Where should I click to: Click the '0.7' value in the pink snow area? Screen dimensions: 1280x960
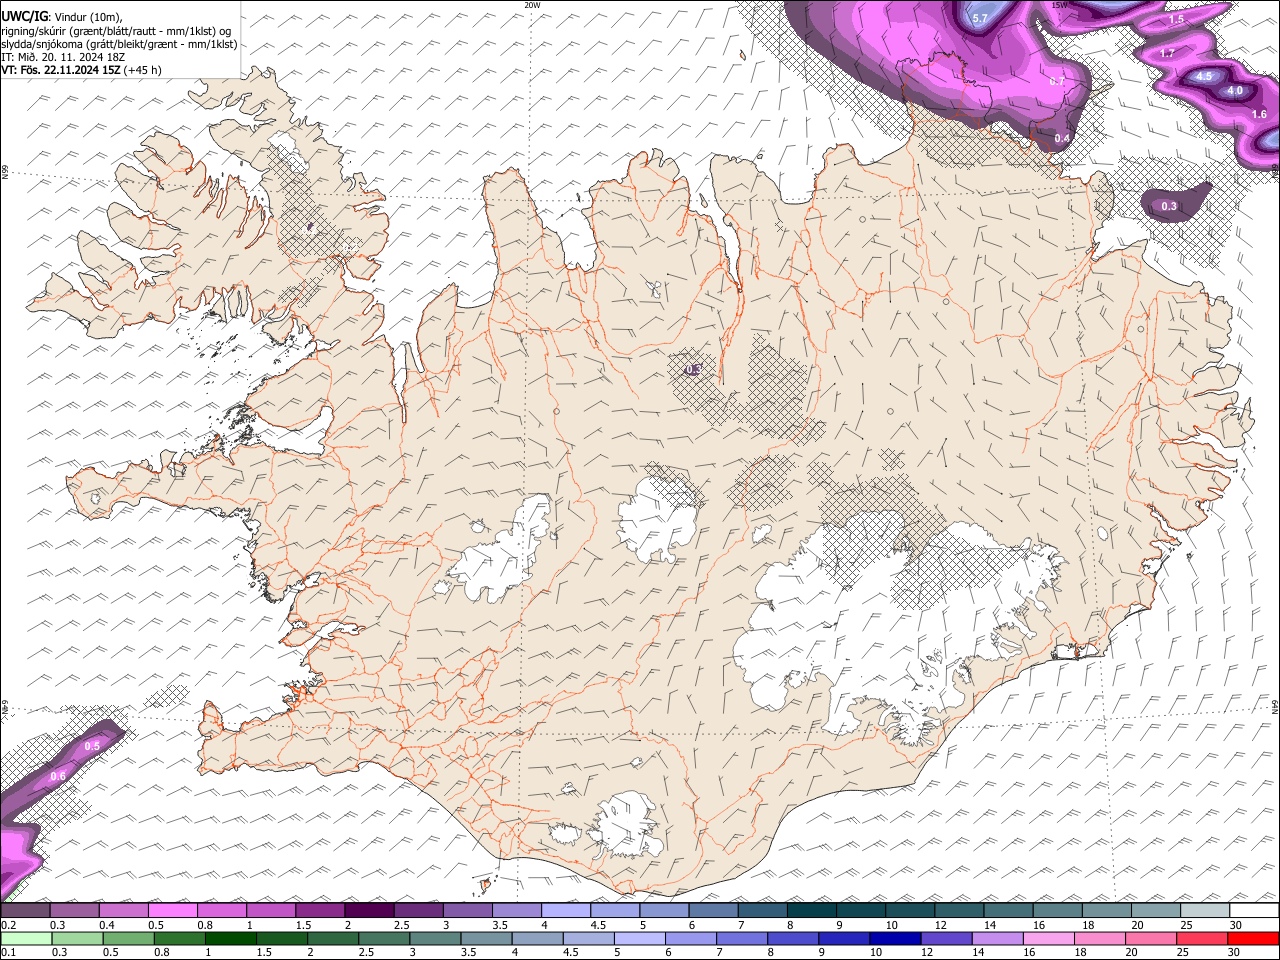tap(1057, 81)
